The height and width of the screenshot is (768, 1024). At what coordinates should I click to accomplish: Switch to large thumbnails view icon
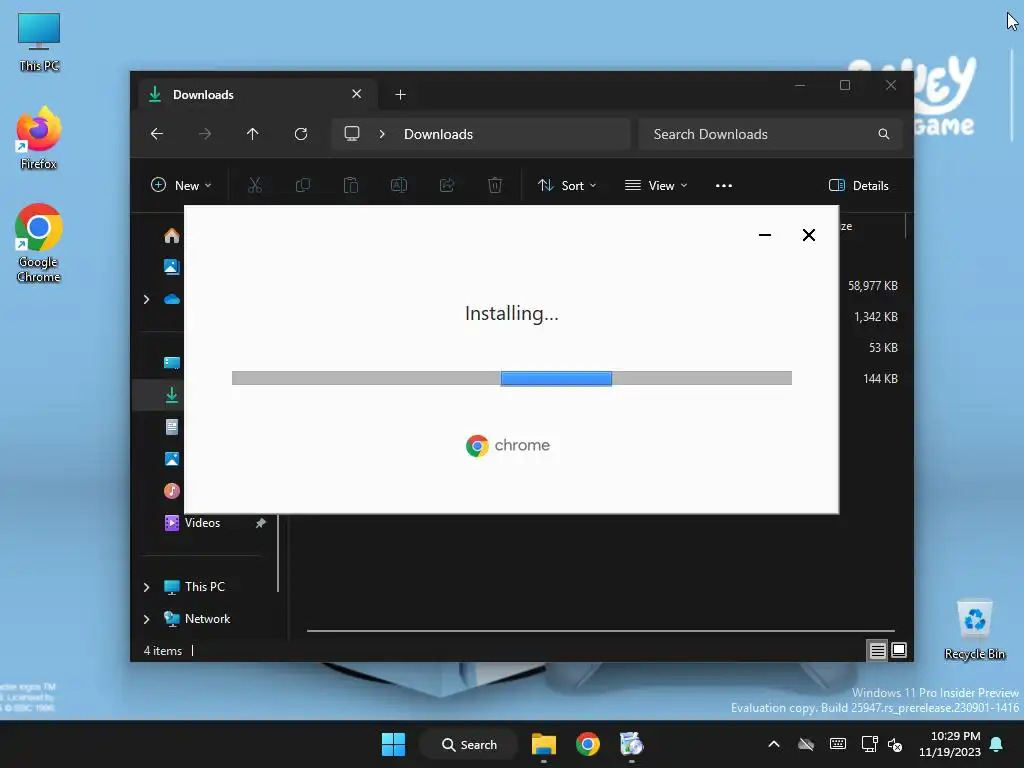pos(899,650)
